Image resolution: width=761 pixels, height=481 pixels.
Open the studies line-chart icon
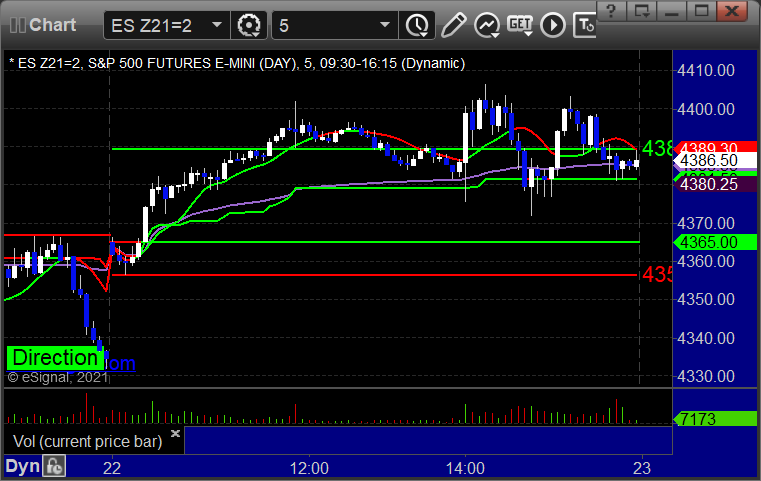[x=487, y=25]
